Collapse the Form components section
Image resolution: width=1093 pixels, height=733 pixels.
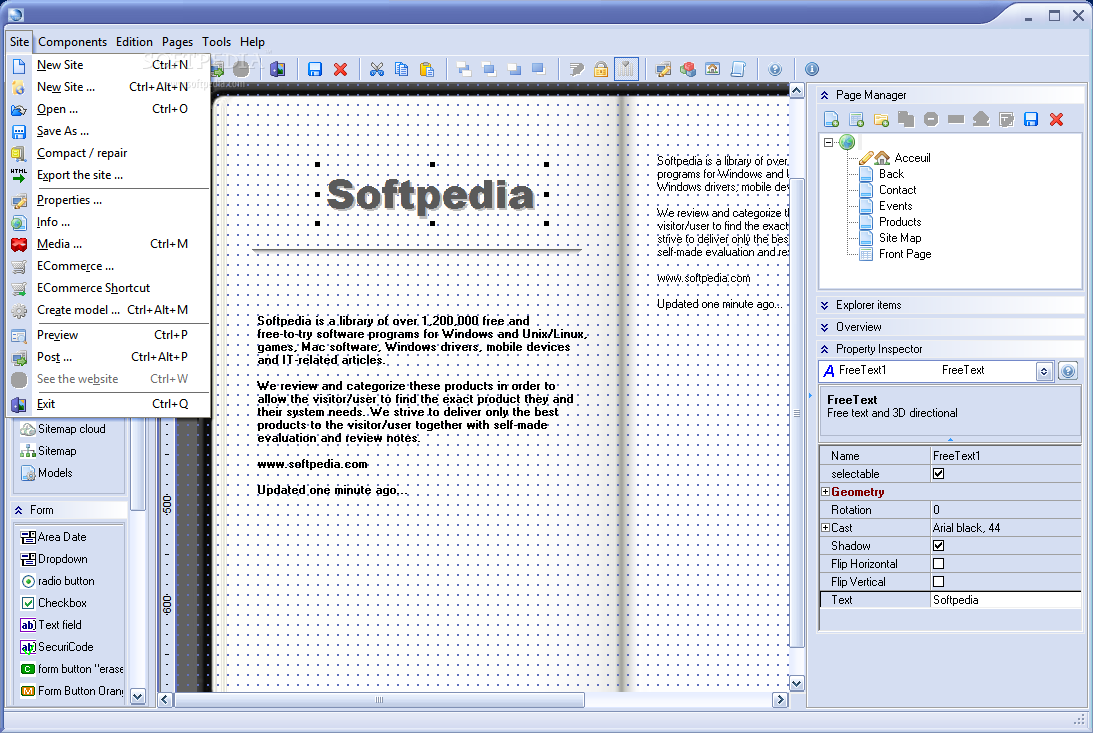pos(19,510)
